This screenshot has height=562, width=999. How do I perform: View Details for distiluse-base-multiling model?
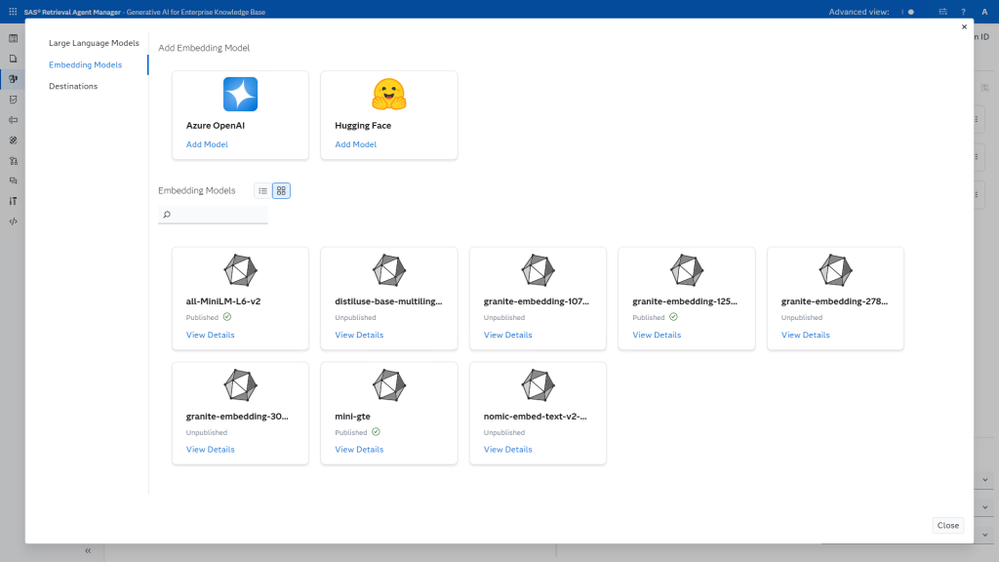[359, 335]
